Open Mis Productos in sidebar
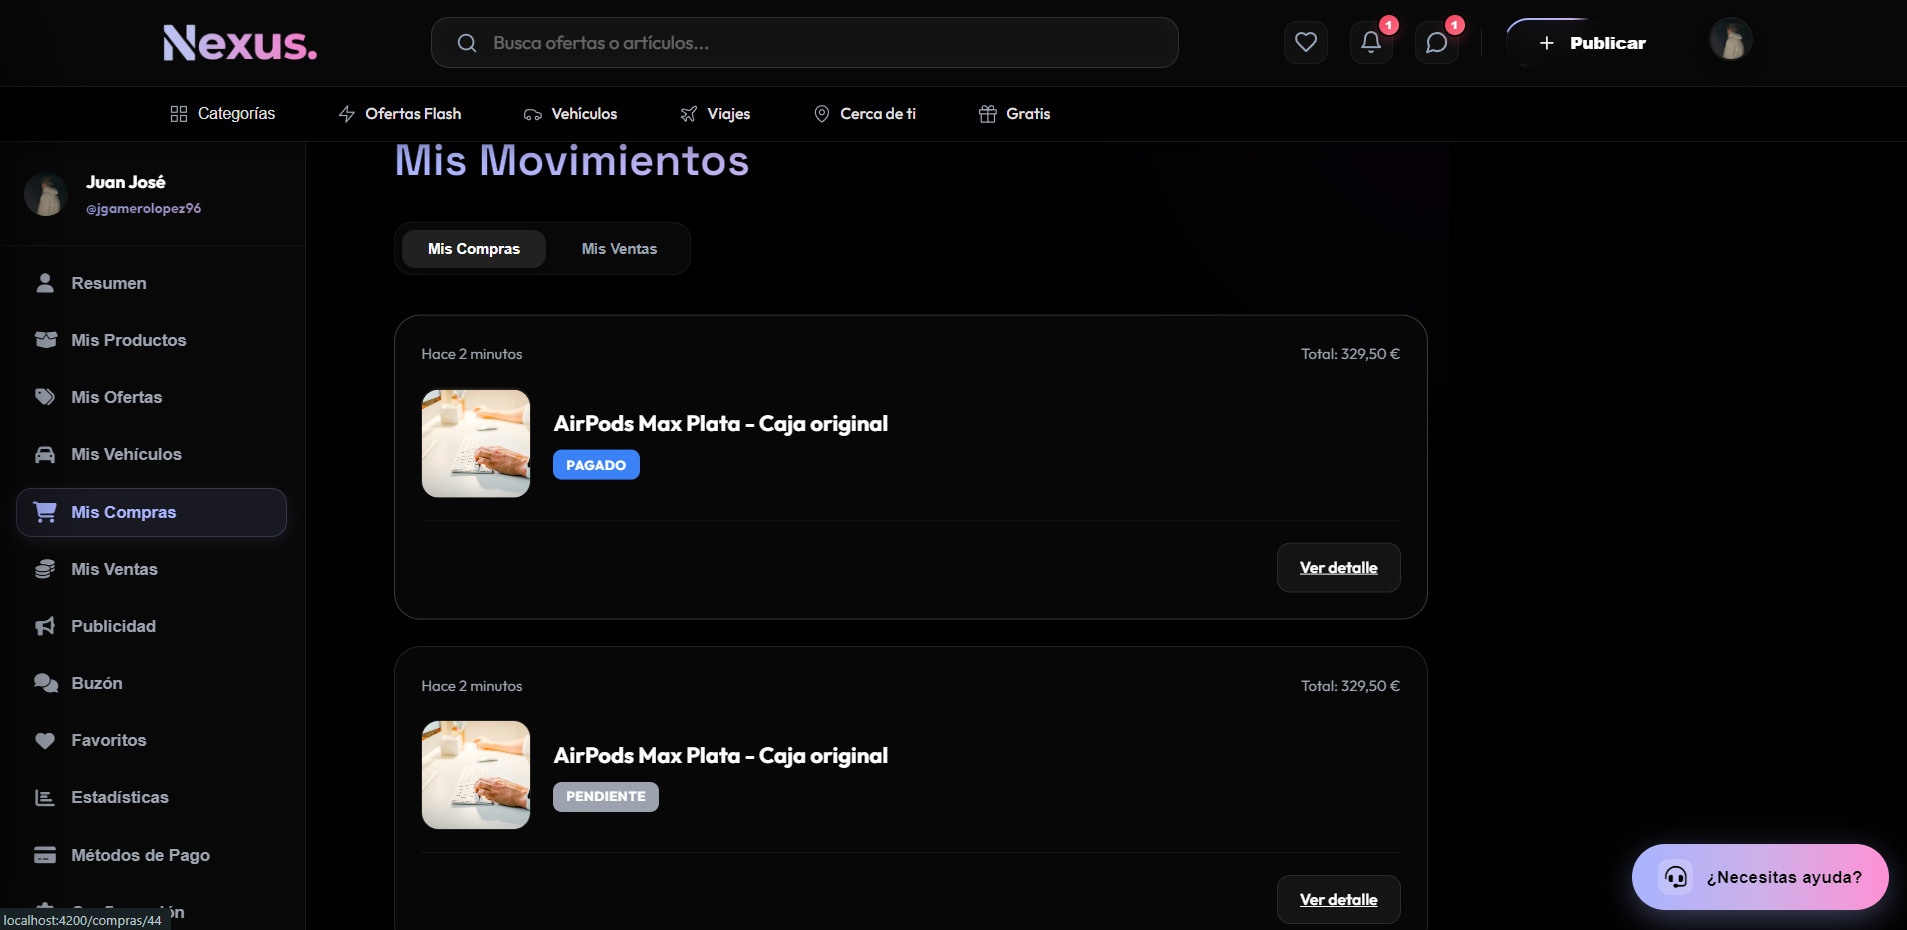This screenshot has width=1907, height=930. [151, 340]
